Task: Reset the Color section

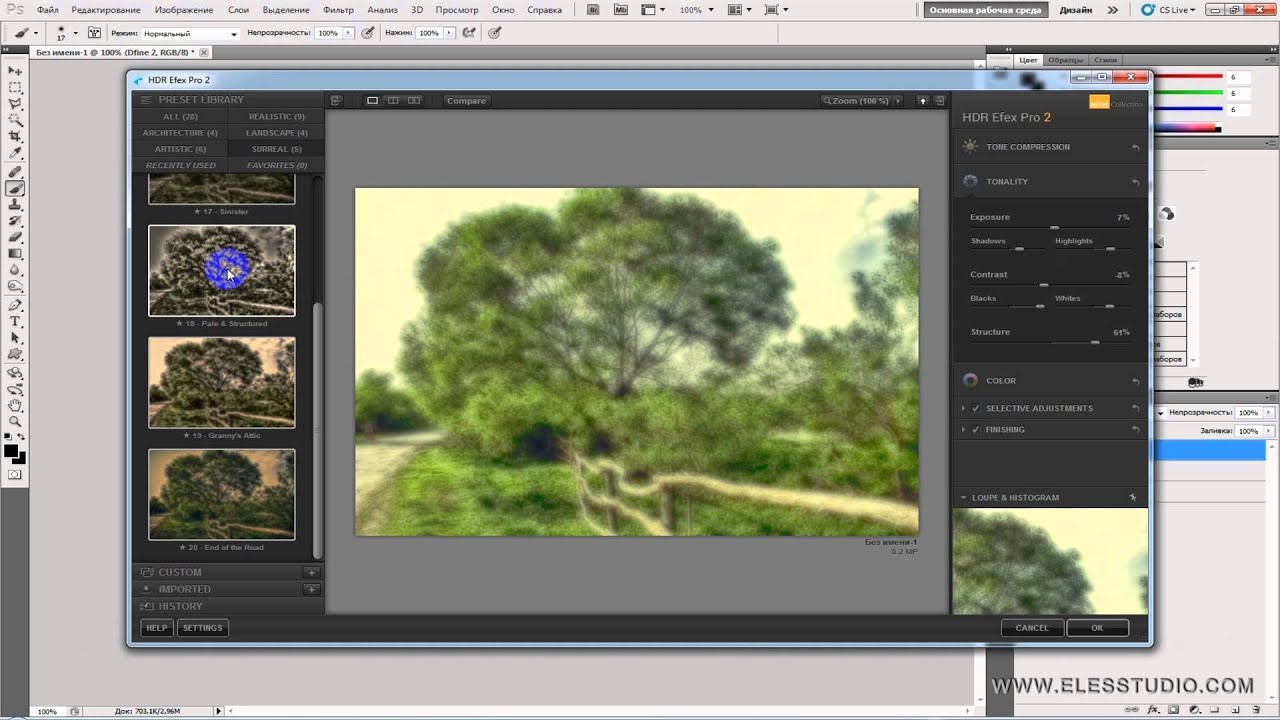Action: [x=1135, y=381]
